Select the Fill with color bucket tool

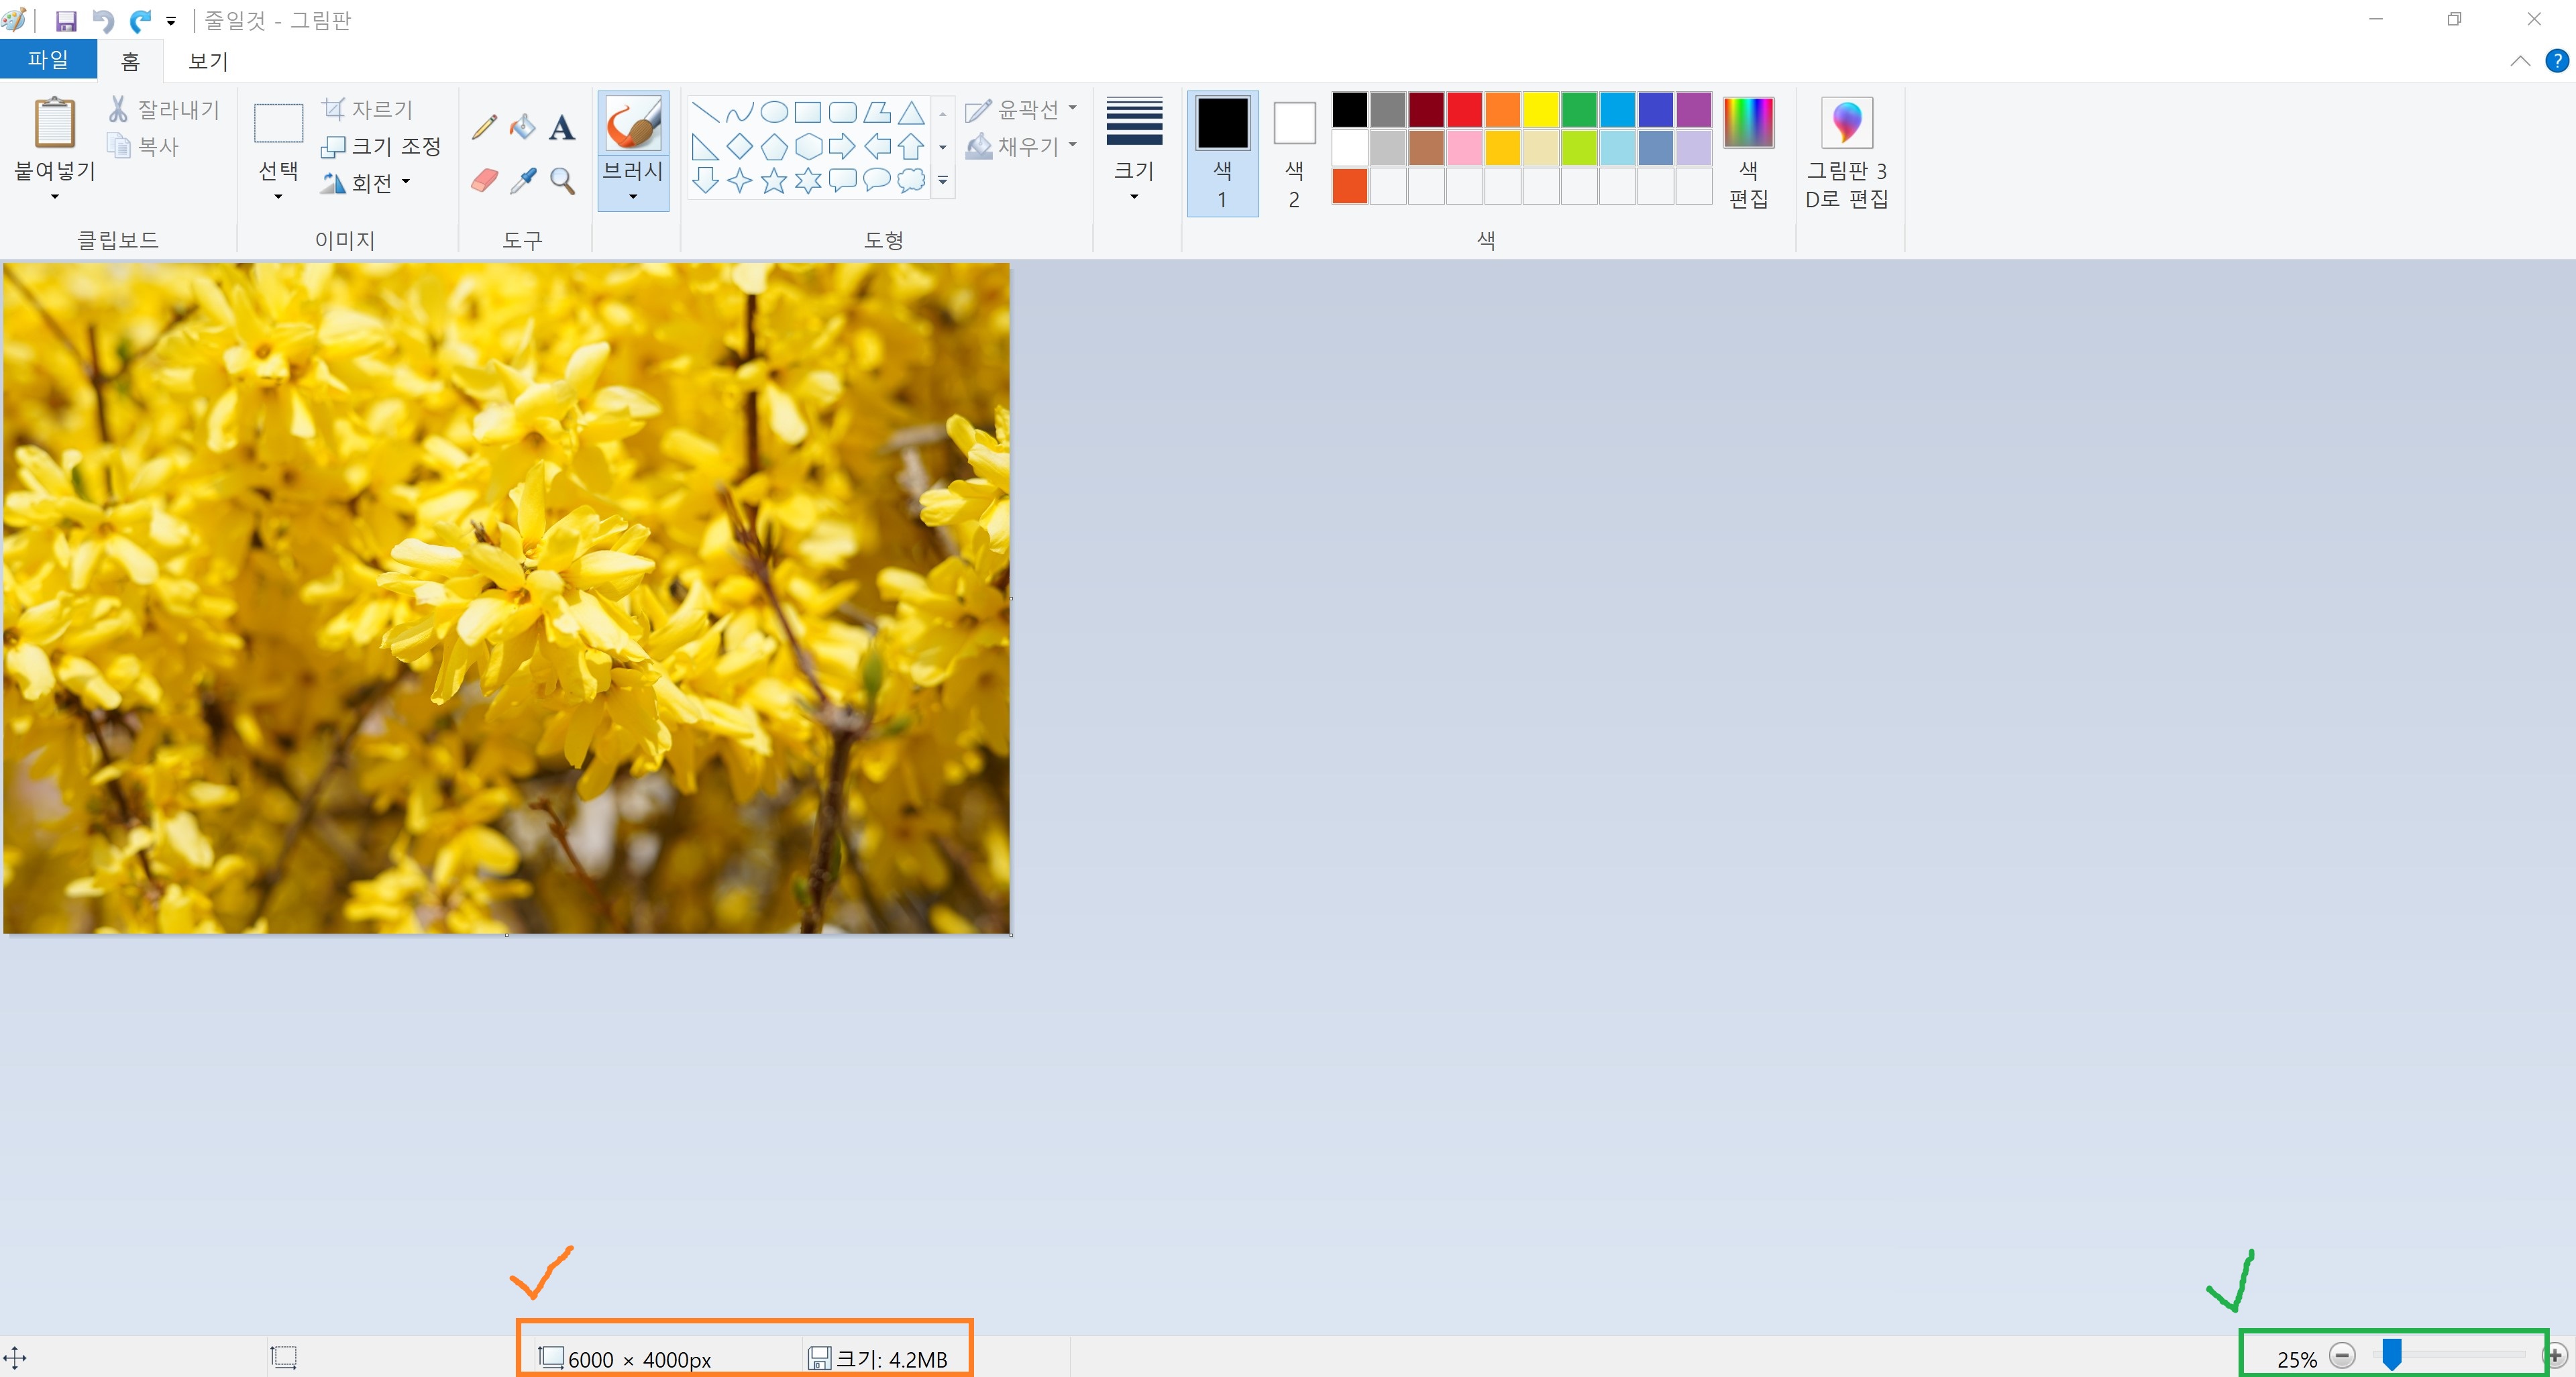[522, 127]
